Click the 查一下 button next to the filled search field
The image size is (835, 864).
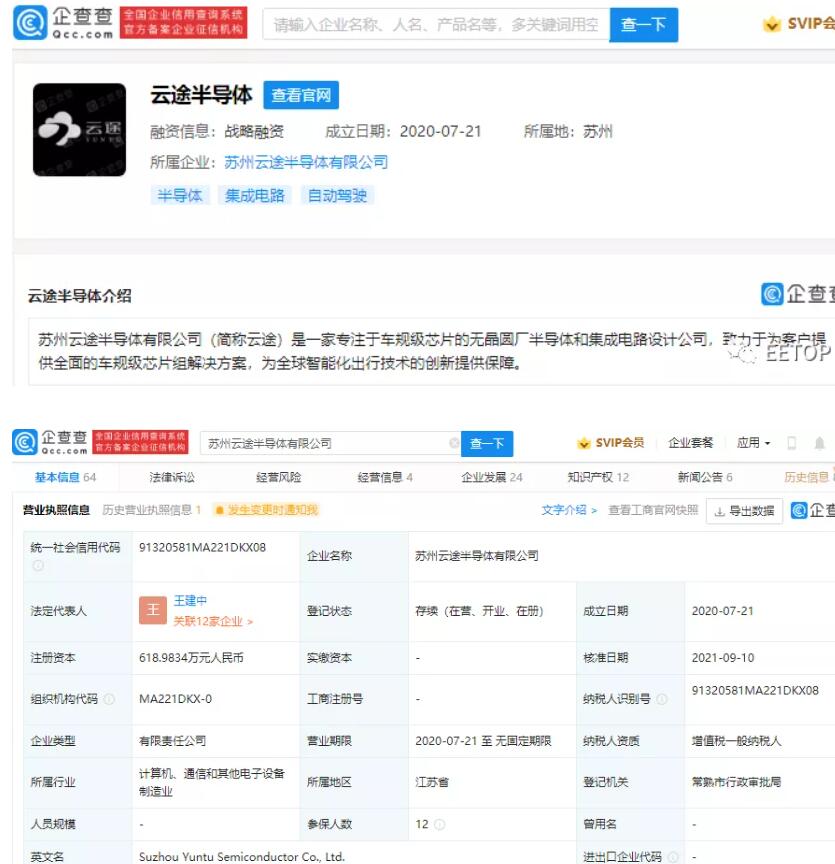[487, 444]
